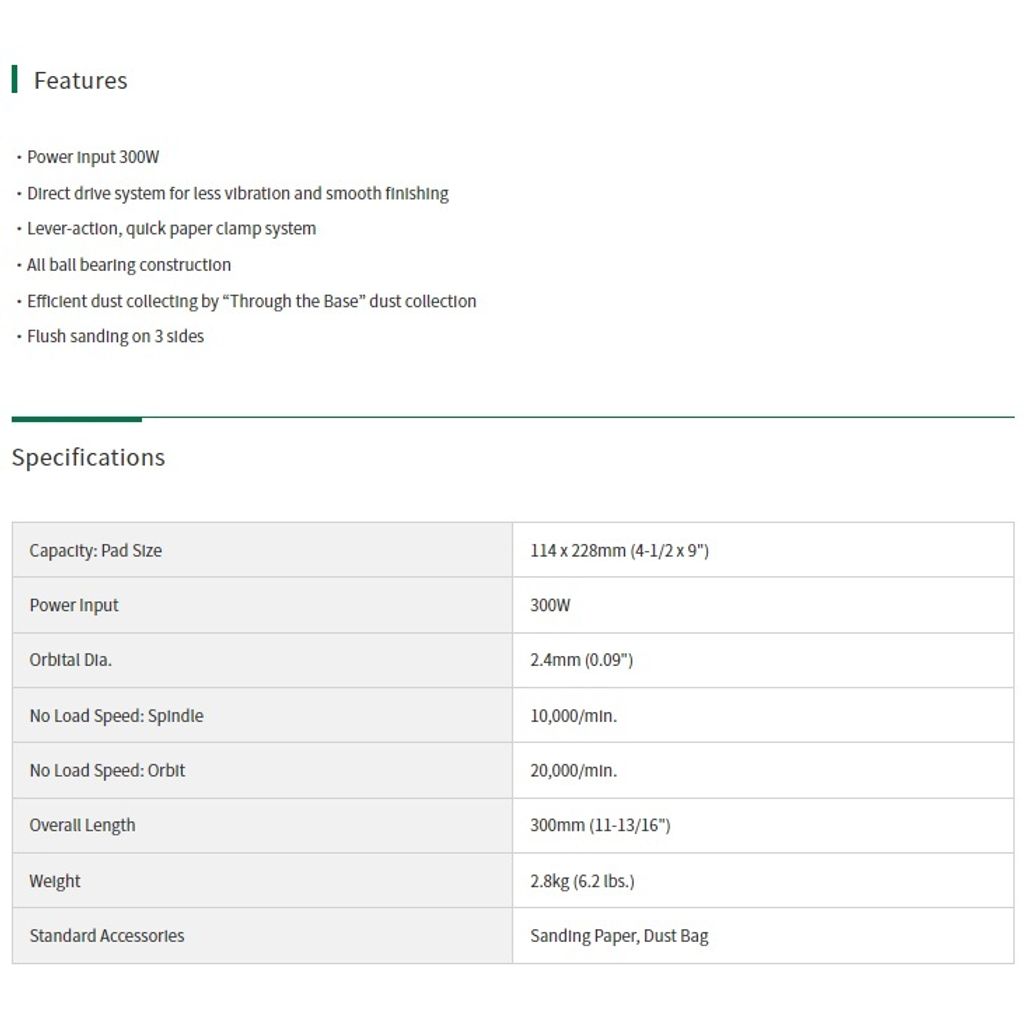The width and height of the screenshot is (1024, 1024).
Task: Select the '300mm (11-13/16")' length value
Action: [600, 826]
